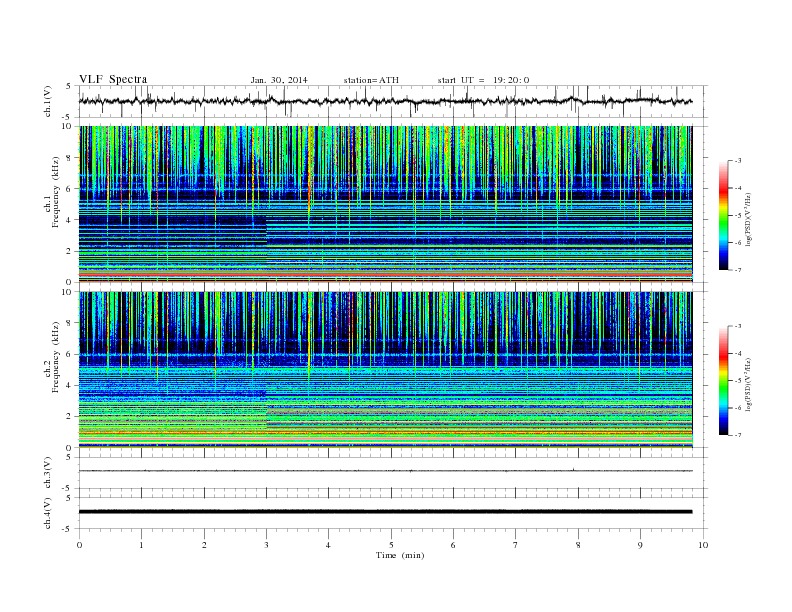Click the '3' tick on the time axis

(x=266, y=545)
